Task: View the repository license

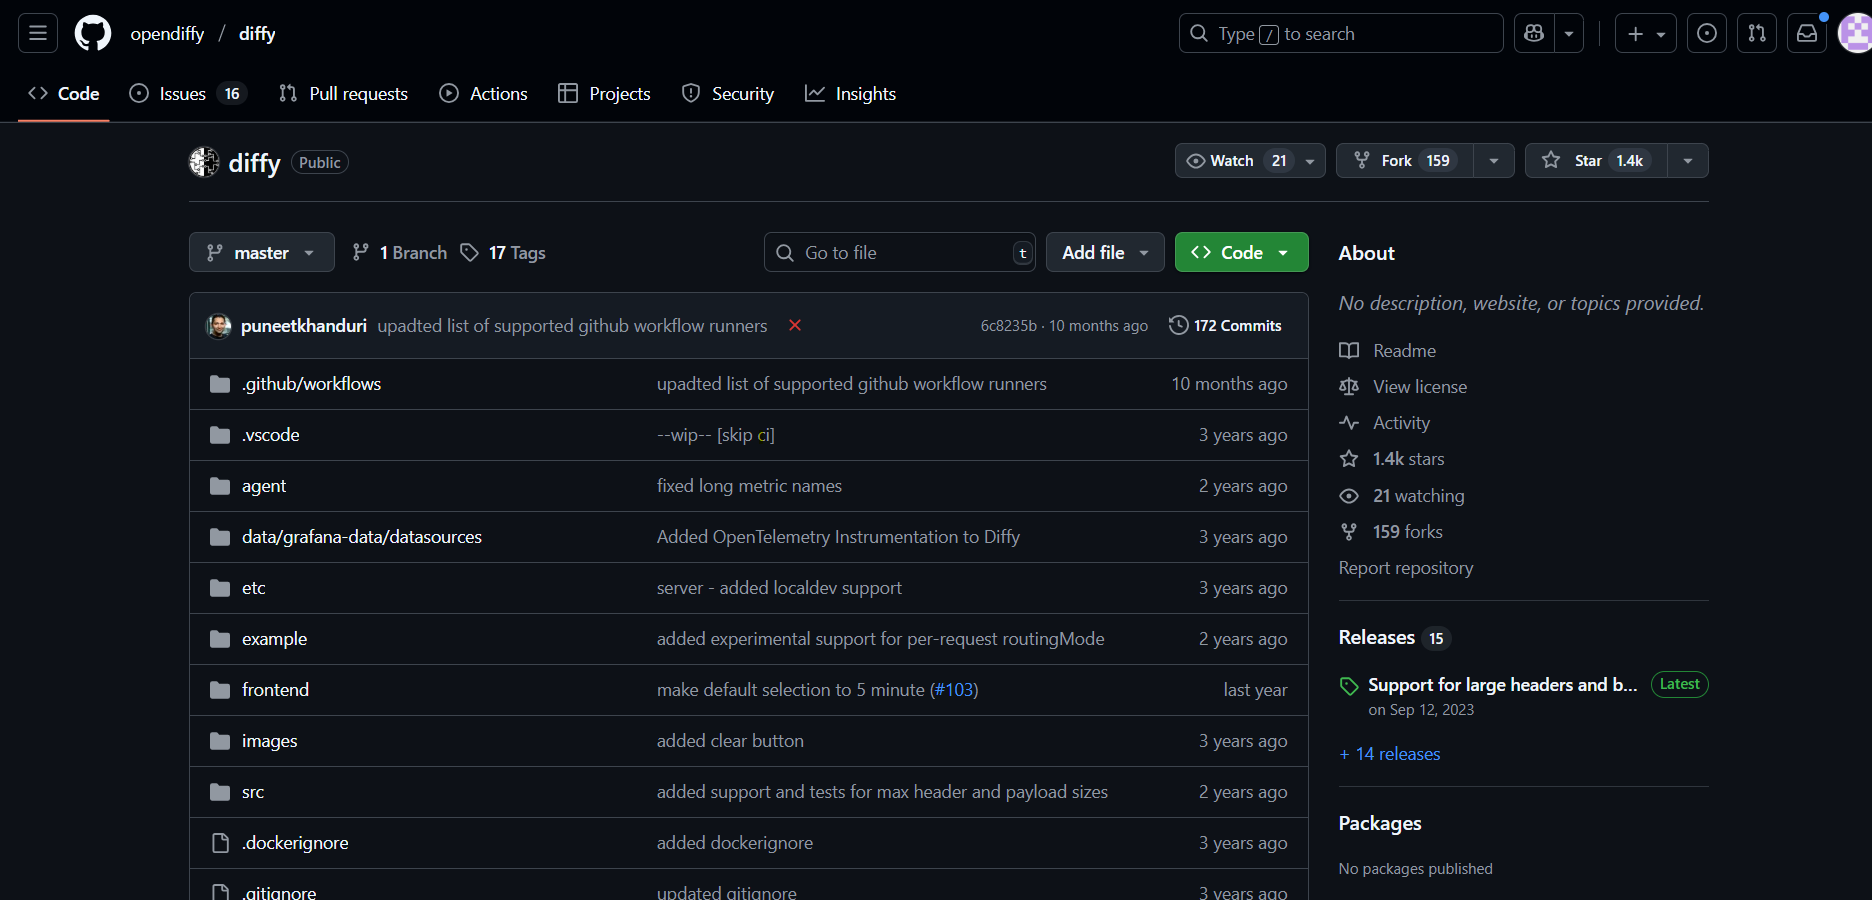Action: click(1420, 386)
